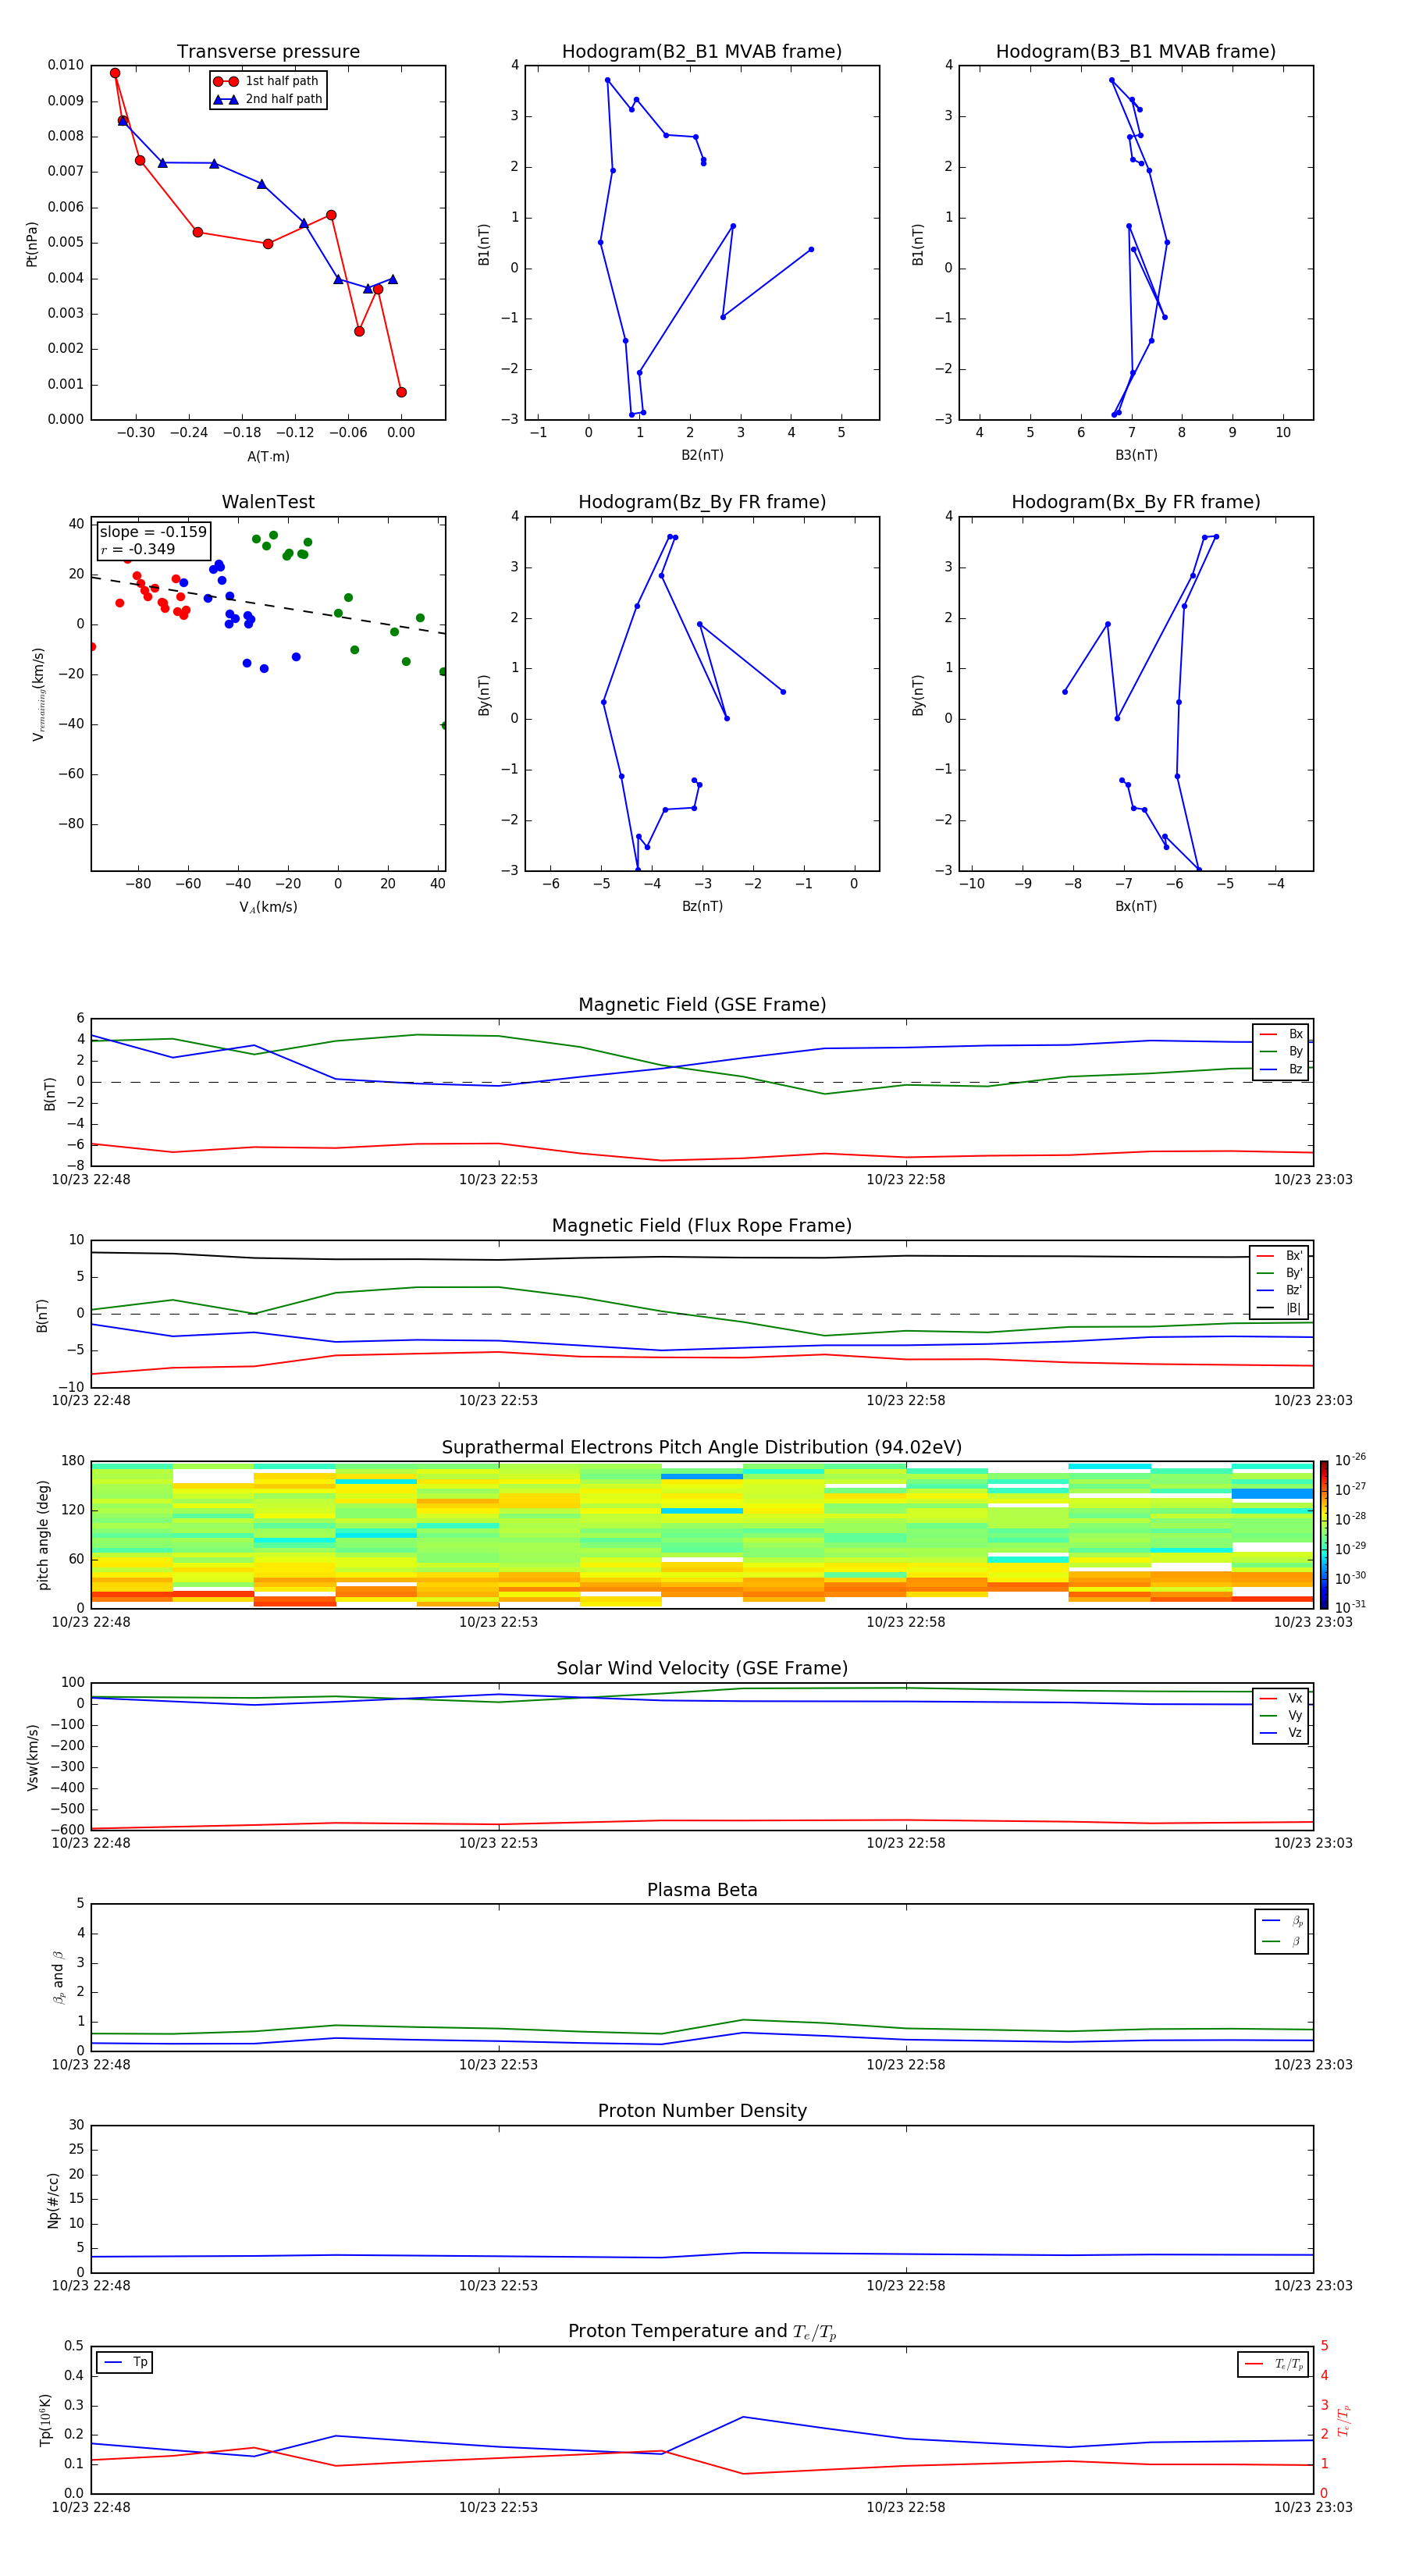Screen dimensions: 1405x2576
Task: Click 'Tp' legend entry in temperature panel
Action: click(x=125, y=2362)
